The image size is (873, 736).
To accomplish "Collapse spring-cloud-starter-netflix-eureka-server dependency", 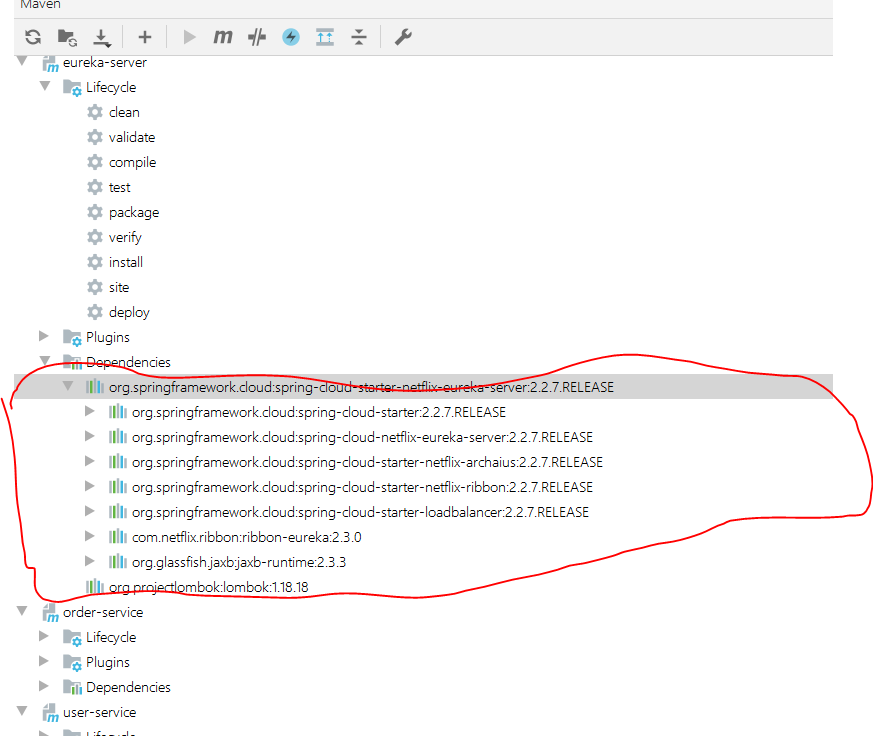I will pos(68,386).
